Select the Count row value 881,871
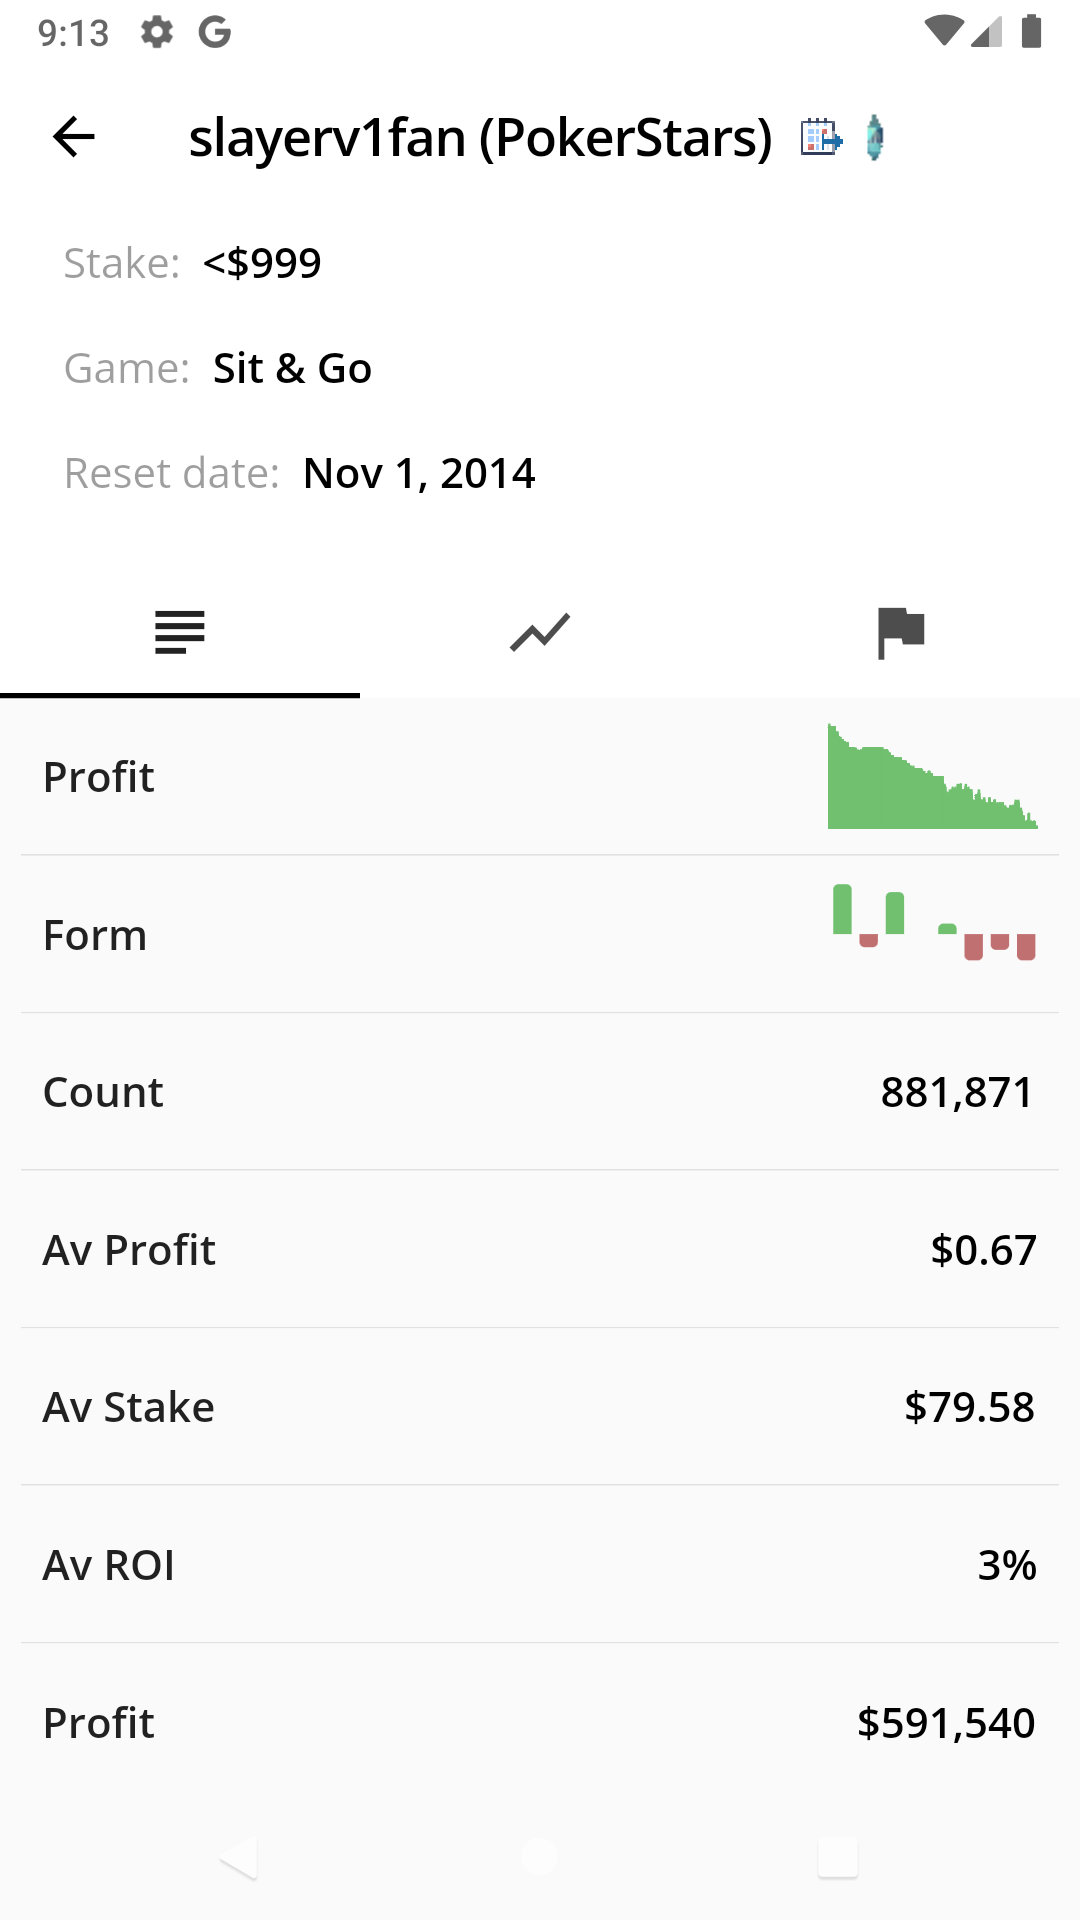 tap(956, 1092)
